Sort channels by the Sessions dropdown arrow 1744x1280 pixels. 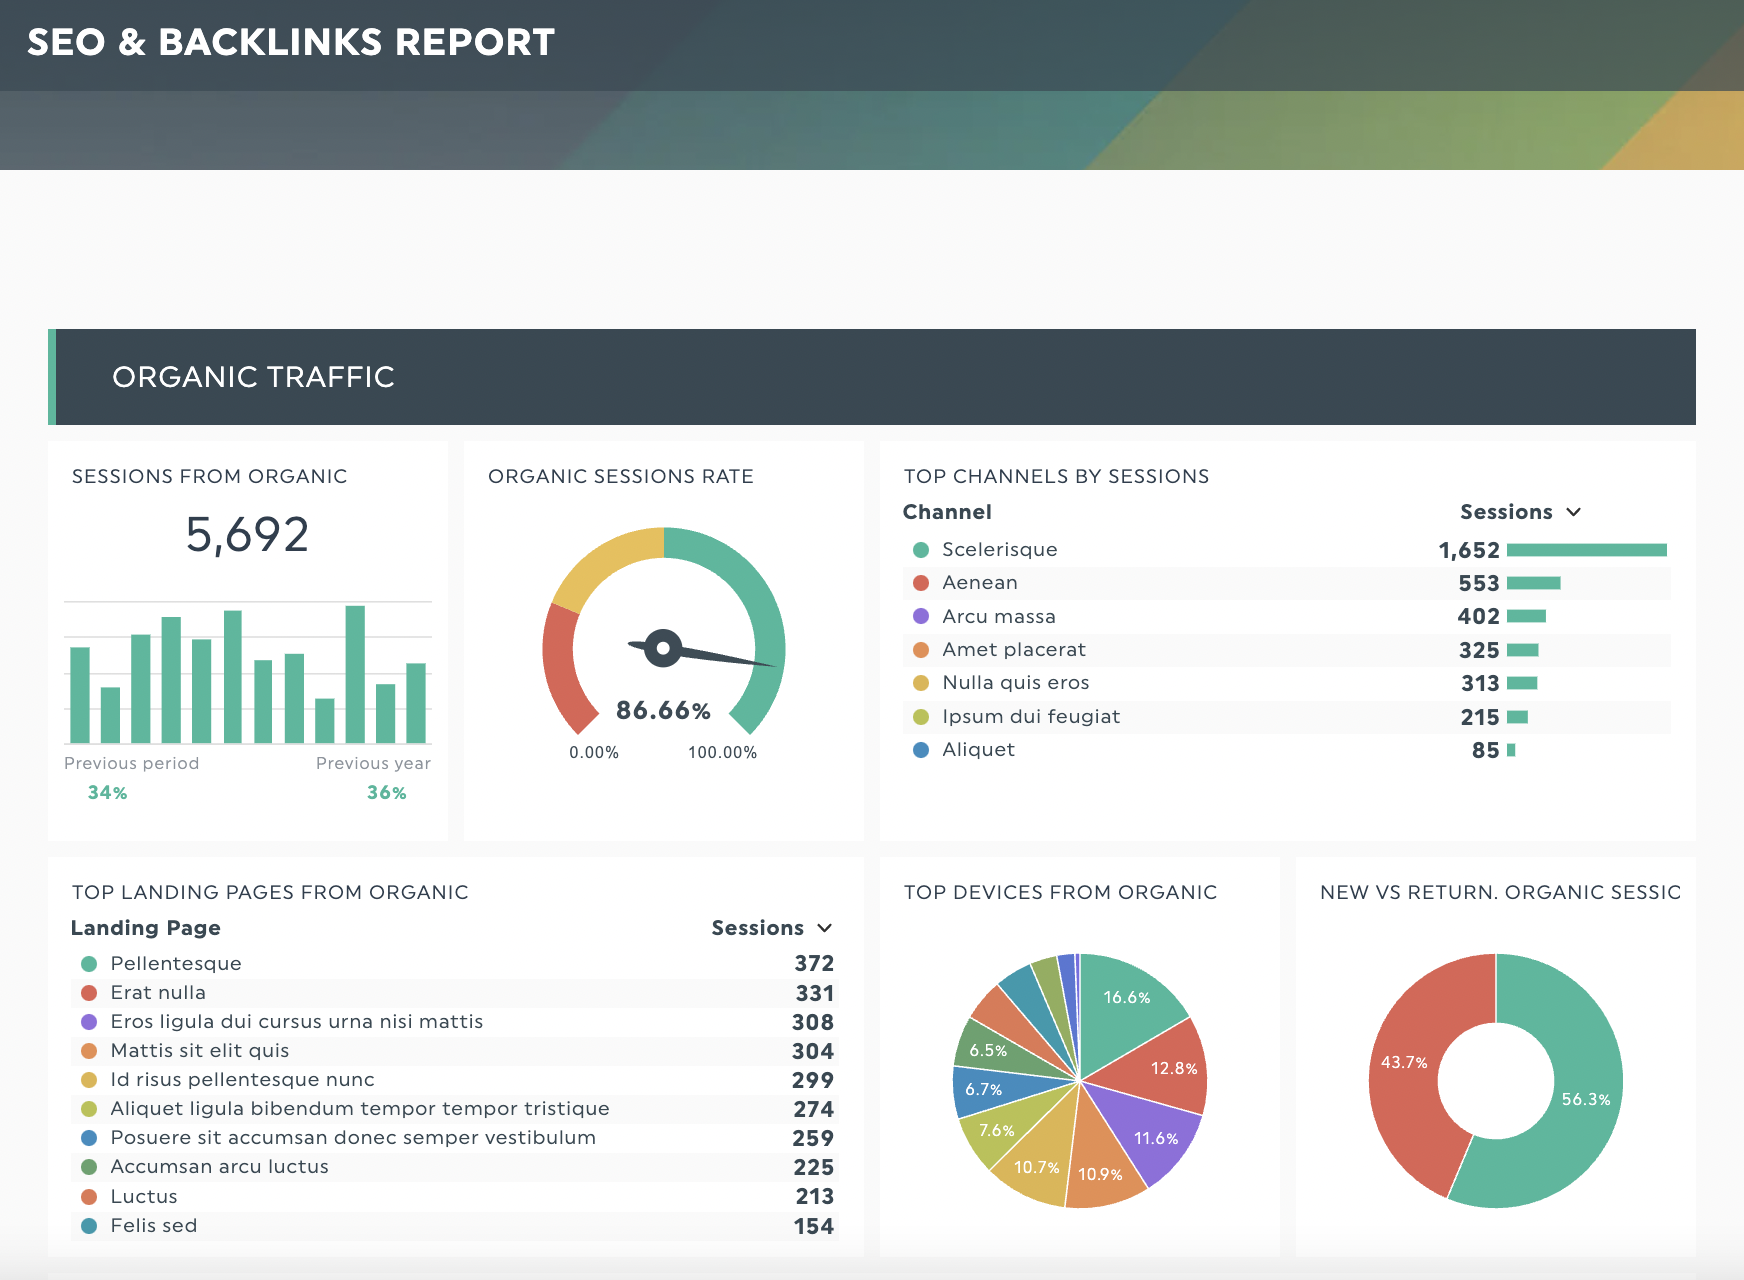point(1573,512)
